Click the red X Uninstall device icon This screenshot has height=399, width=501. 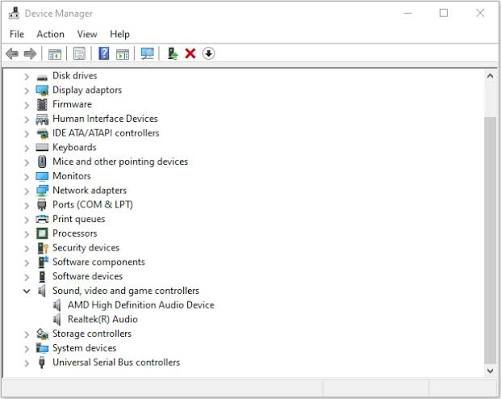tap(190, 53)
